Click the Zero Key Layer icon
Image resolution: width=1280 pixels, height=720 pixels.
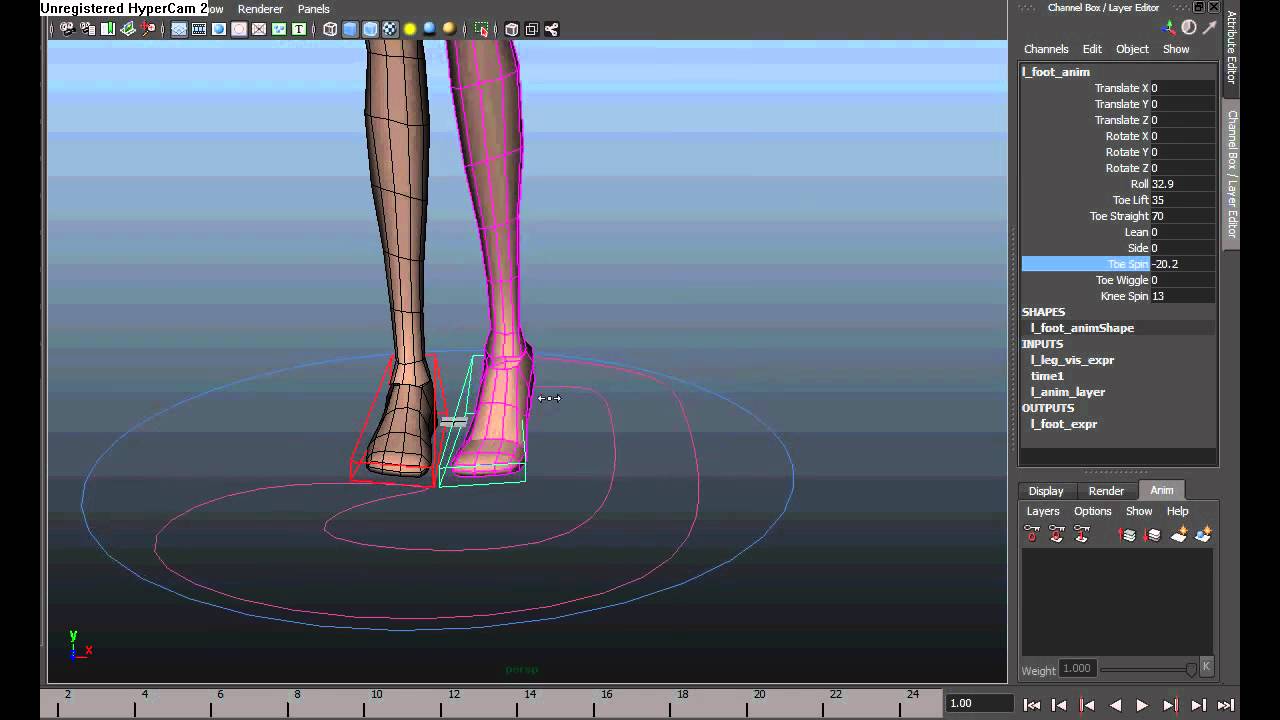pyautogui.click(x=1032, y=534)
